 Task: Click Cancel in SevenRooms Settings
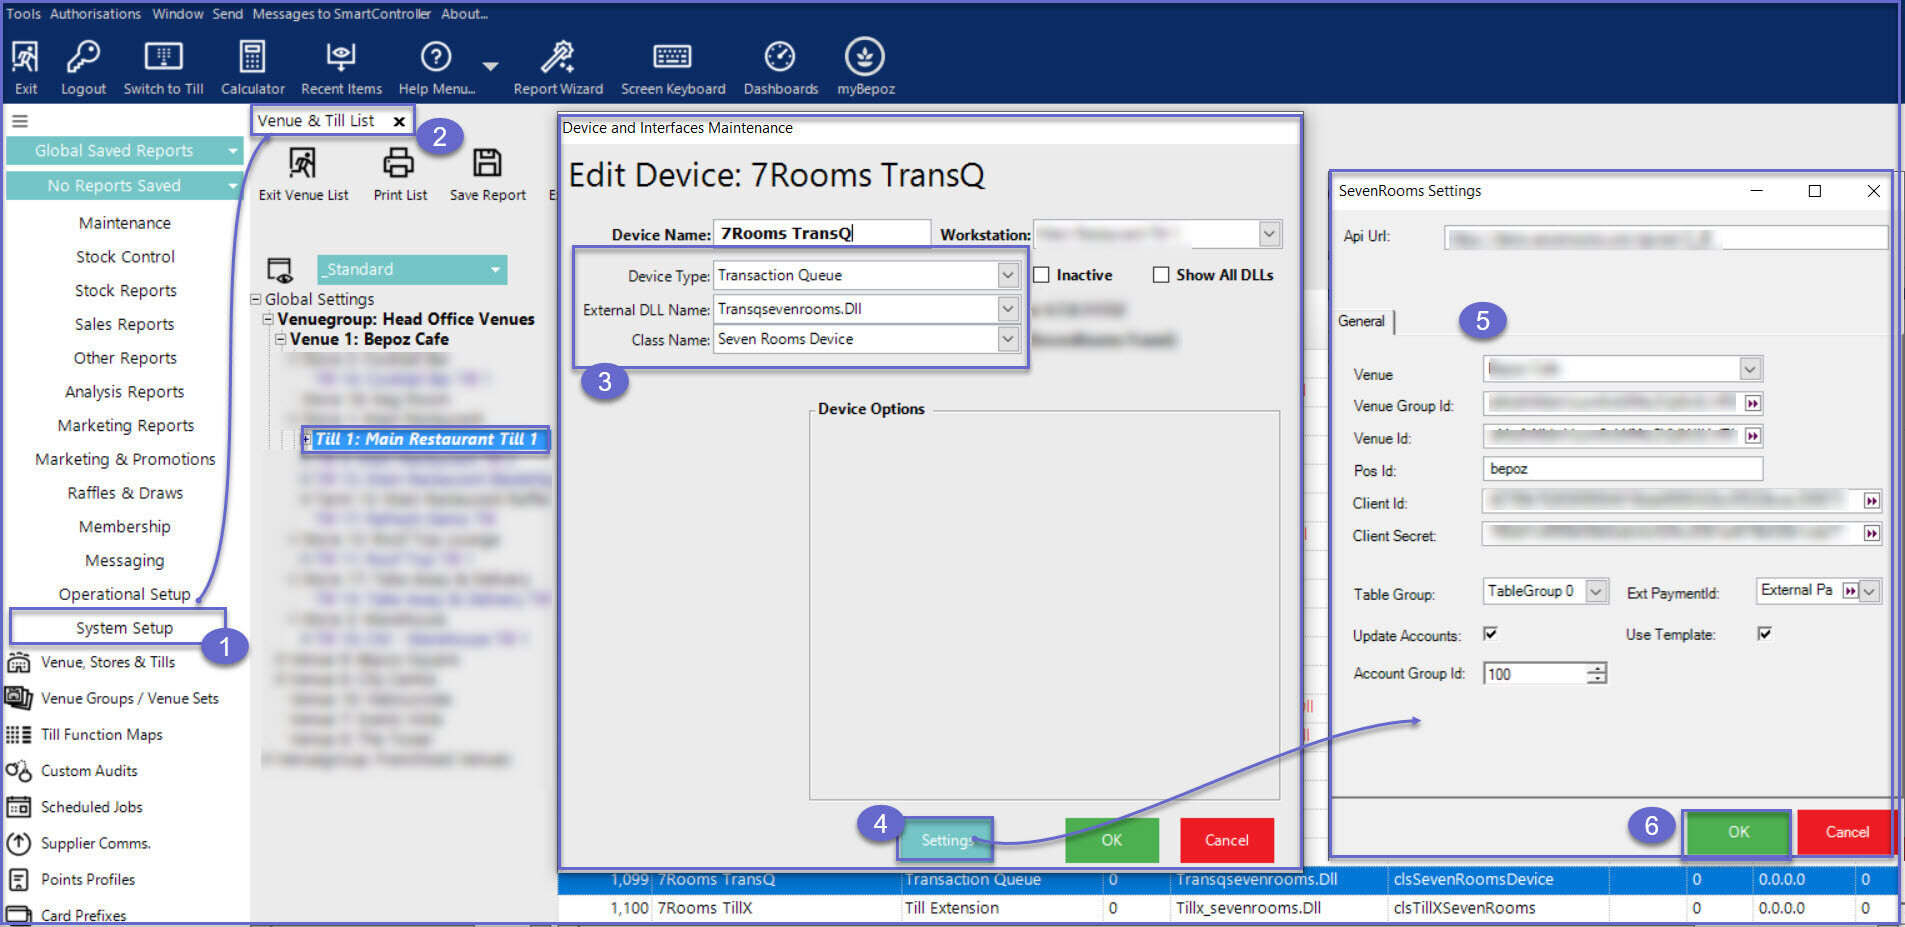coord(1846,832)
